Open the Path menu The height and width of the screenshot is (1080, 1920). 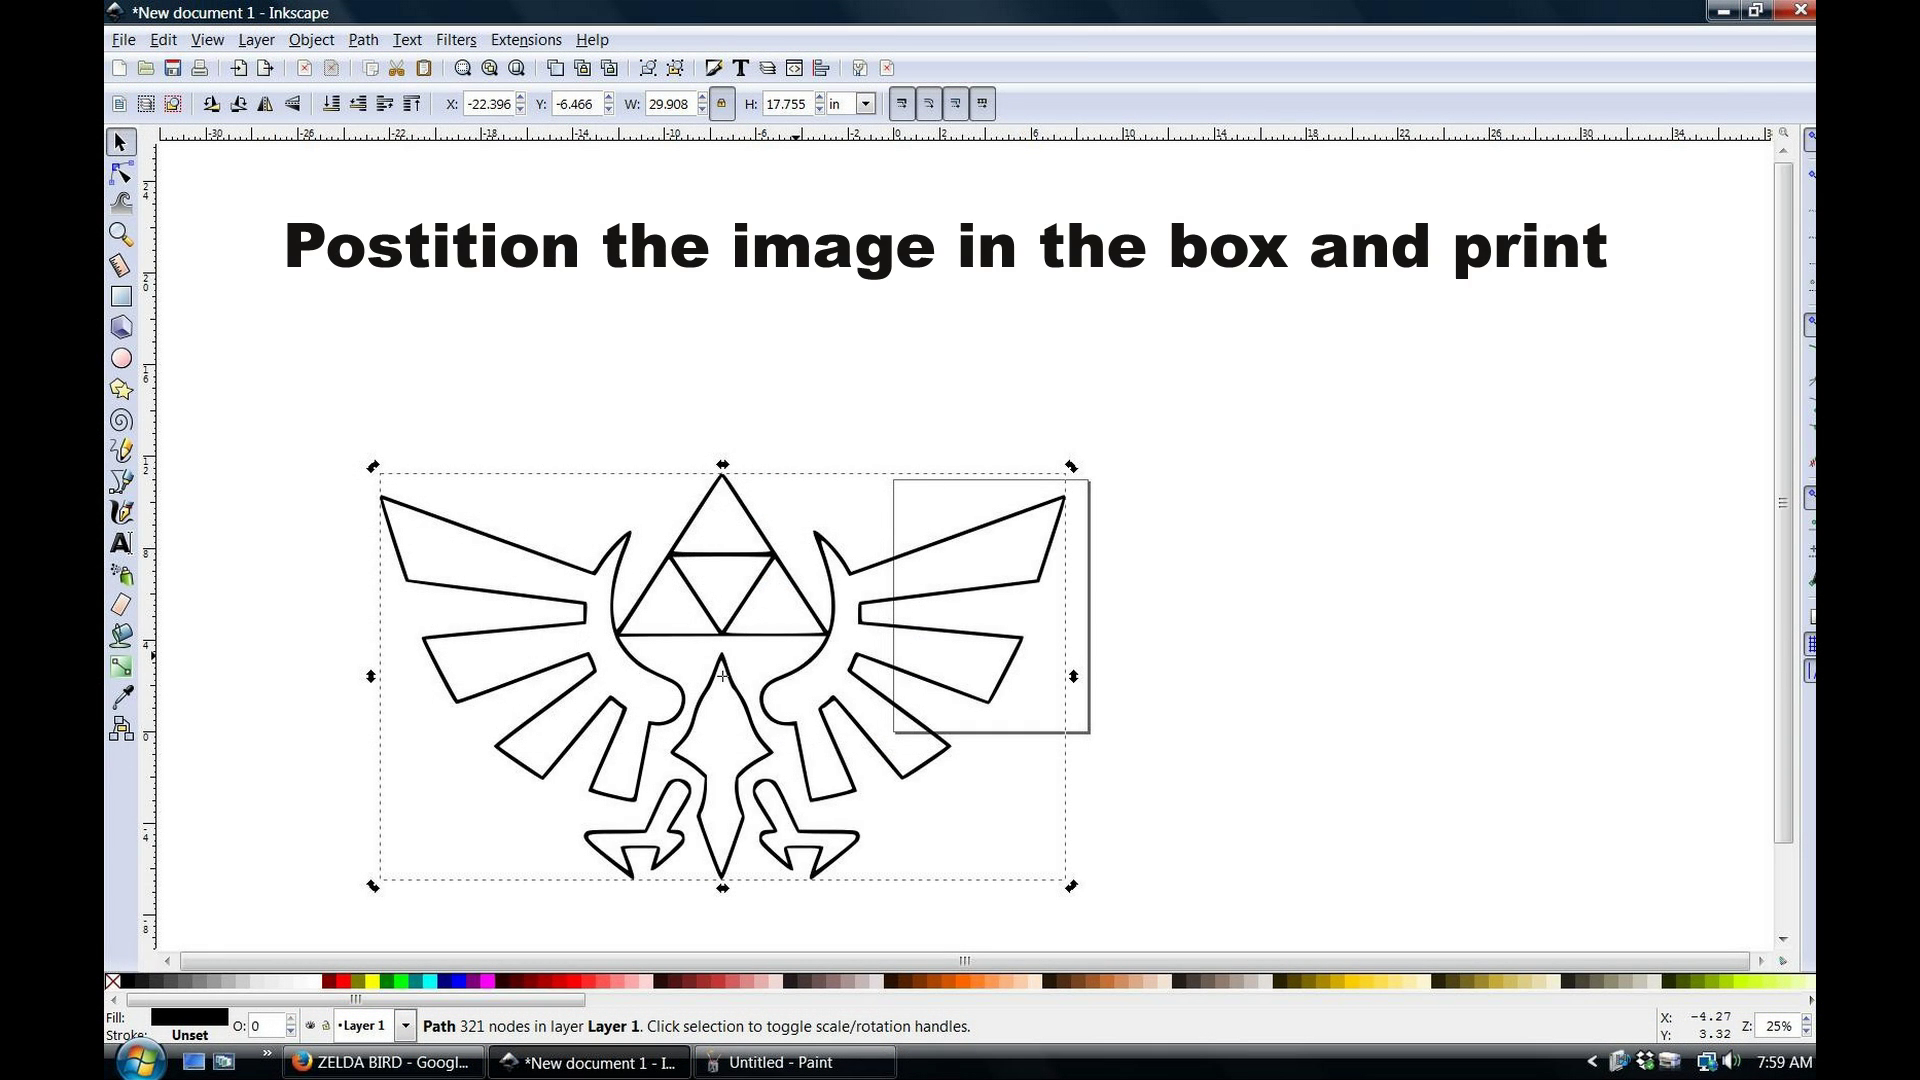coord(363,40)
